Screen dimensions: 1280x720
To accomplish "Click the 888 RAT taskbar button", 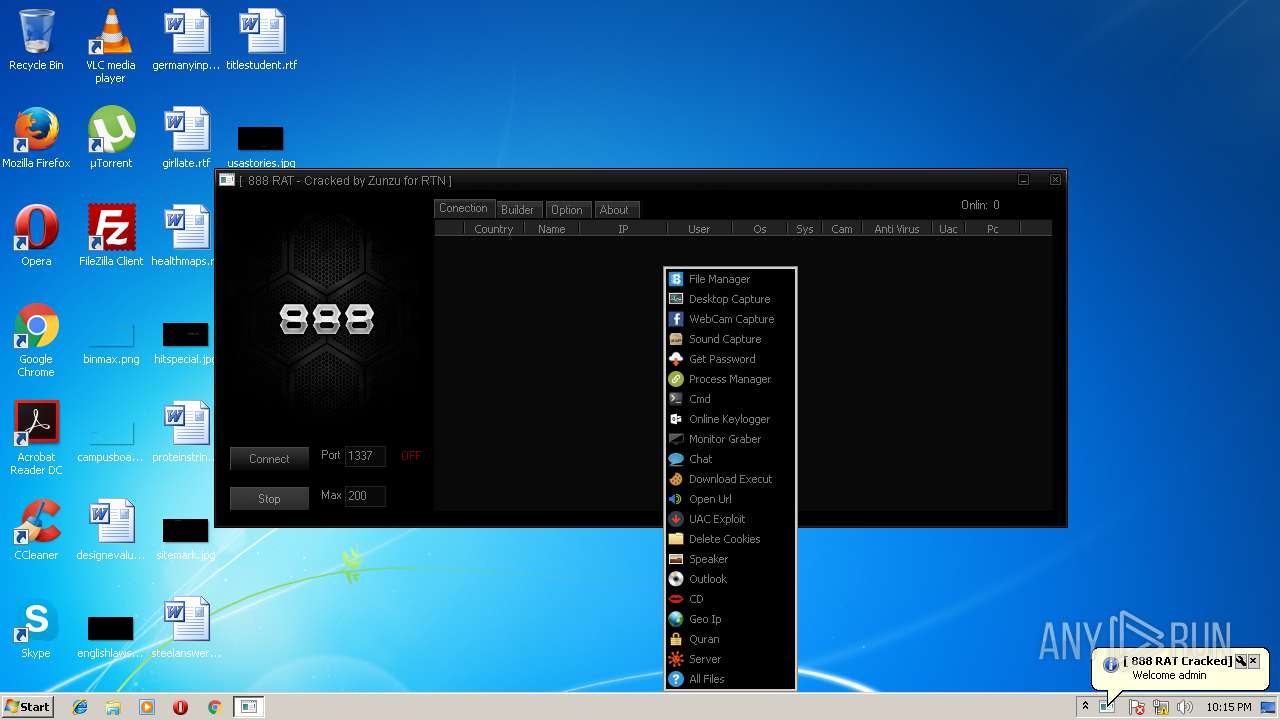I will pyautogui.click(x=249, y=707).
